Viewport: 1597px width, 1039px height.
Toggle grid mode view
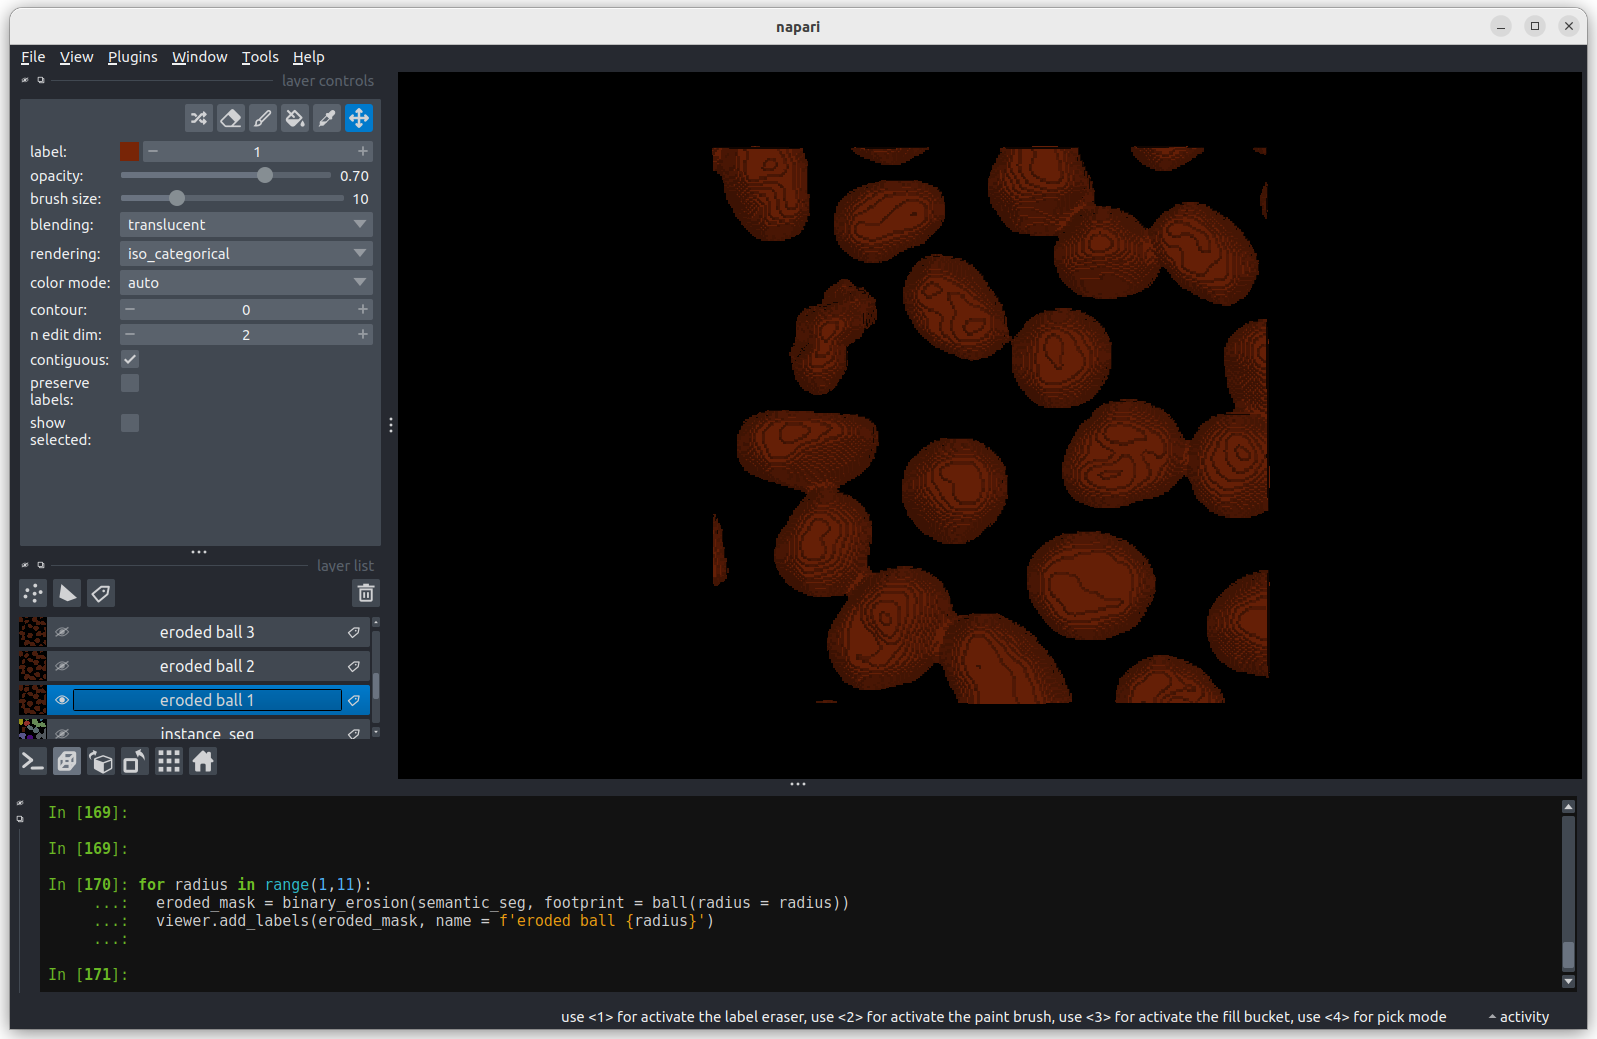point(169,762)
